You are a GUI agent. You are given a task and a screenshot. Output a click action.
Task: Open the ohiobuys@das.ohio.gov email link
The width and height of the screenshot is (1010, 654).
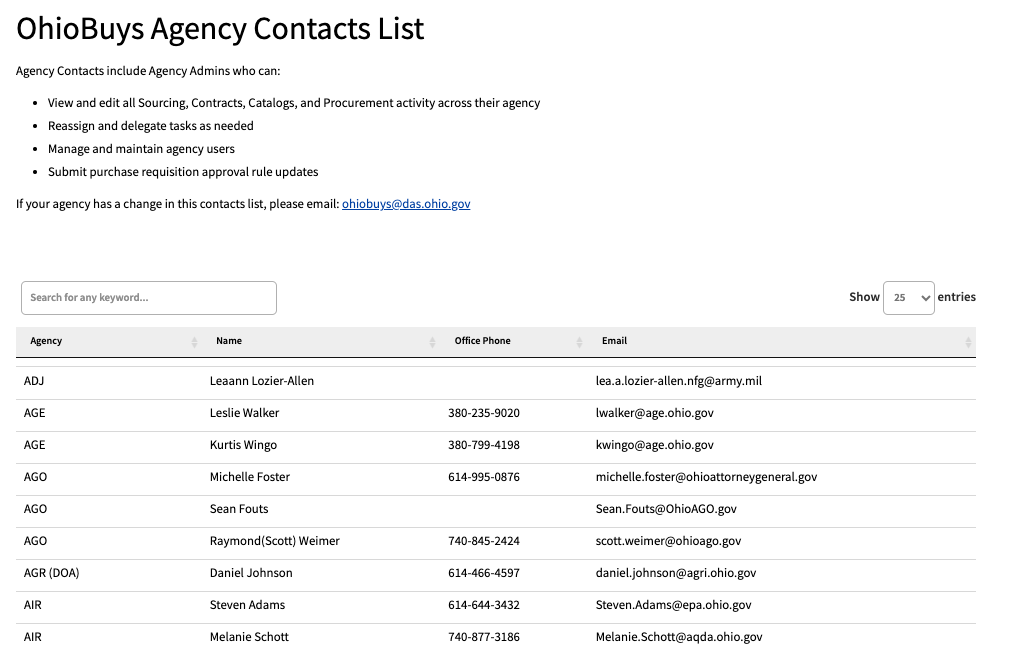(405, 204)
